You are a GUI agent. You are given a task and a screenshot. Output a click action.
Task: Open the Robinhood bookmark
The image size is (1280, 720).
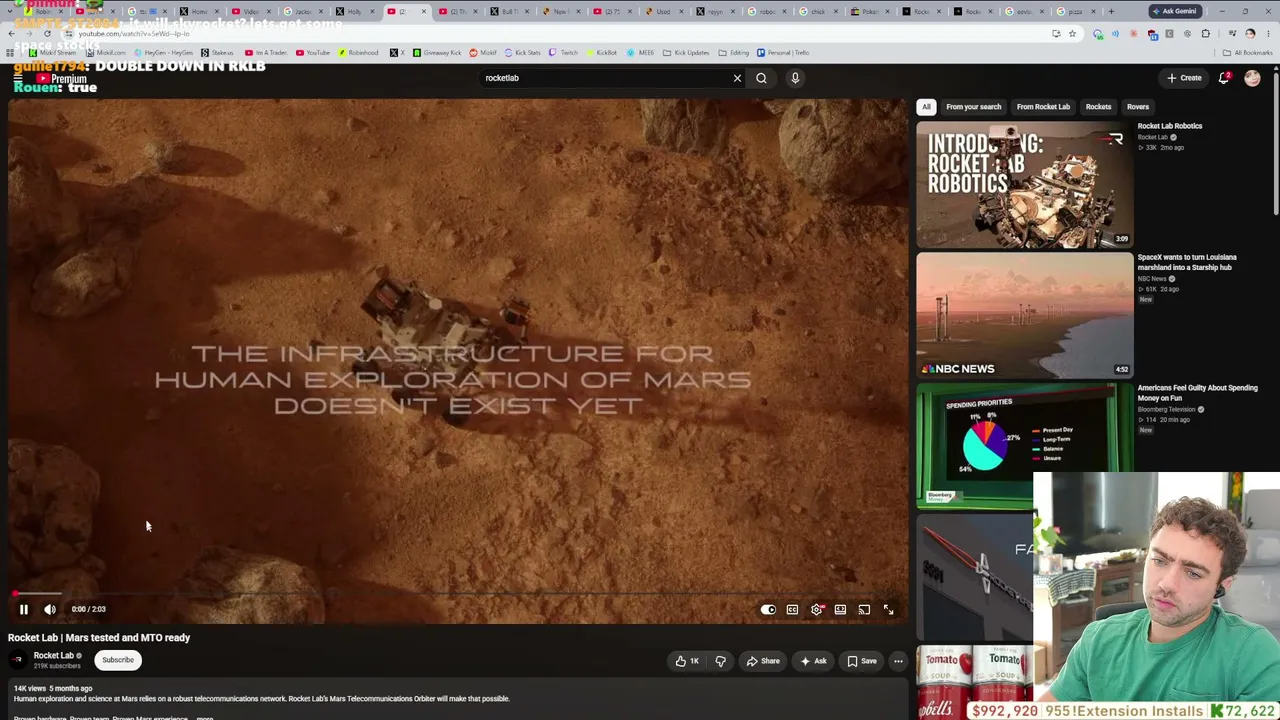coord(358,53)
